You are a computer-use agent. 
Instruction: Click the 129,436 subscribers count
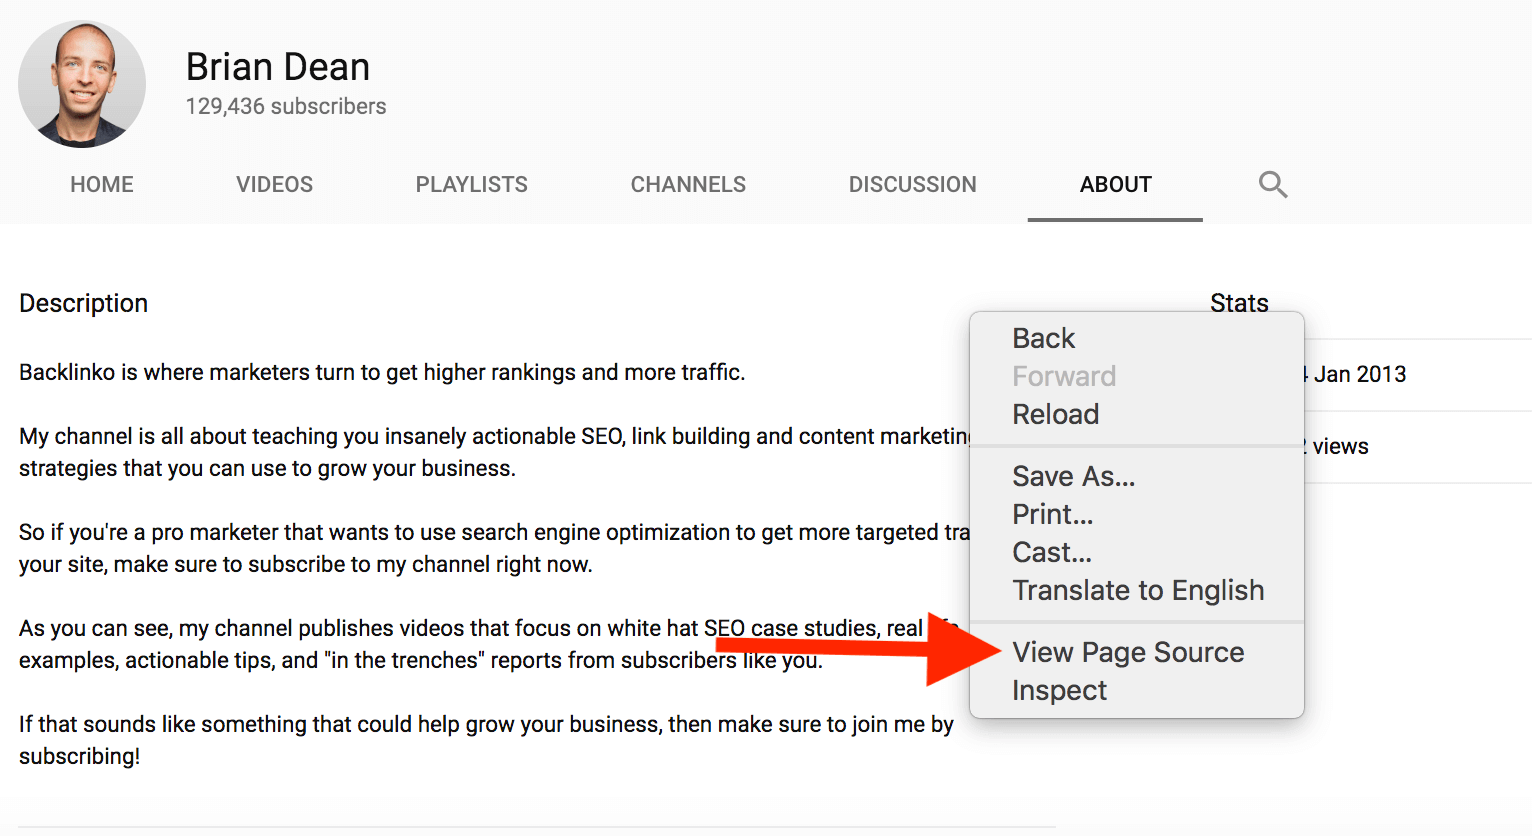286,106
